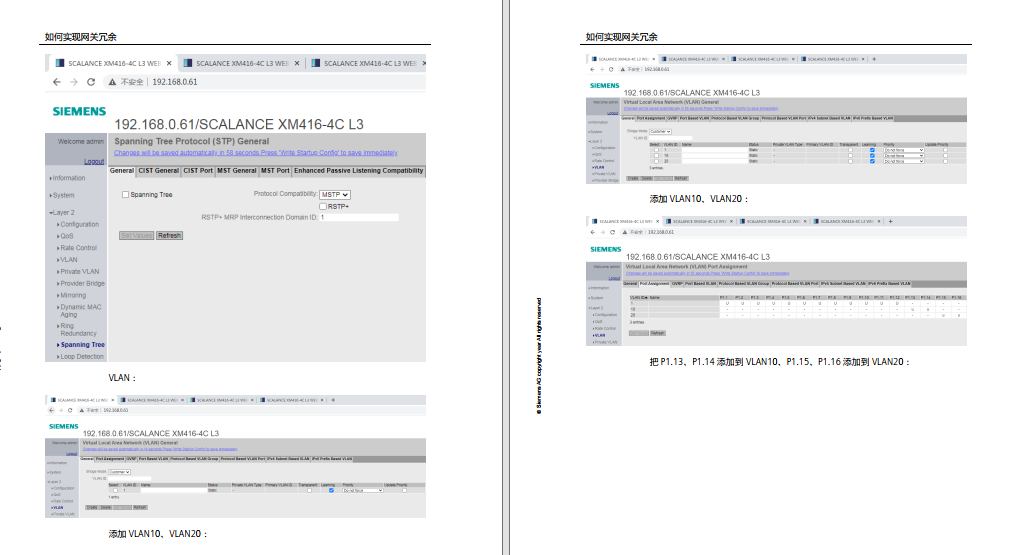Image resolution: width=1021 pixels, height=555 pixels.
Task: Switch to the CIST Port tab
Action: [198, 171]
